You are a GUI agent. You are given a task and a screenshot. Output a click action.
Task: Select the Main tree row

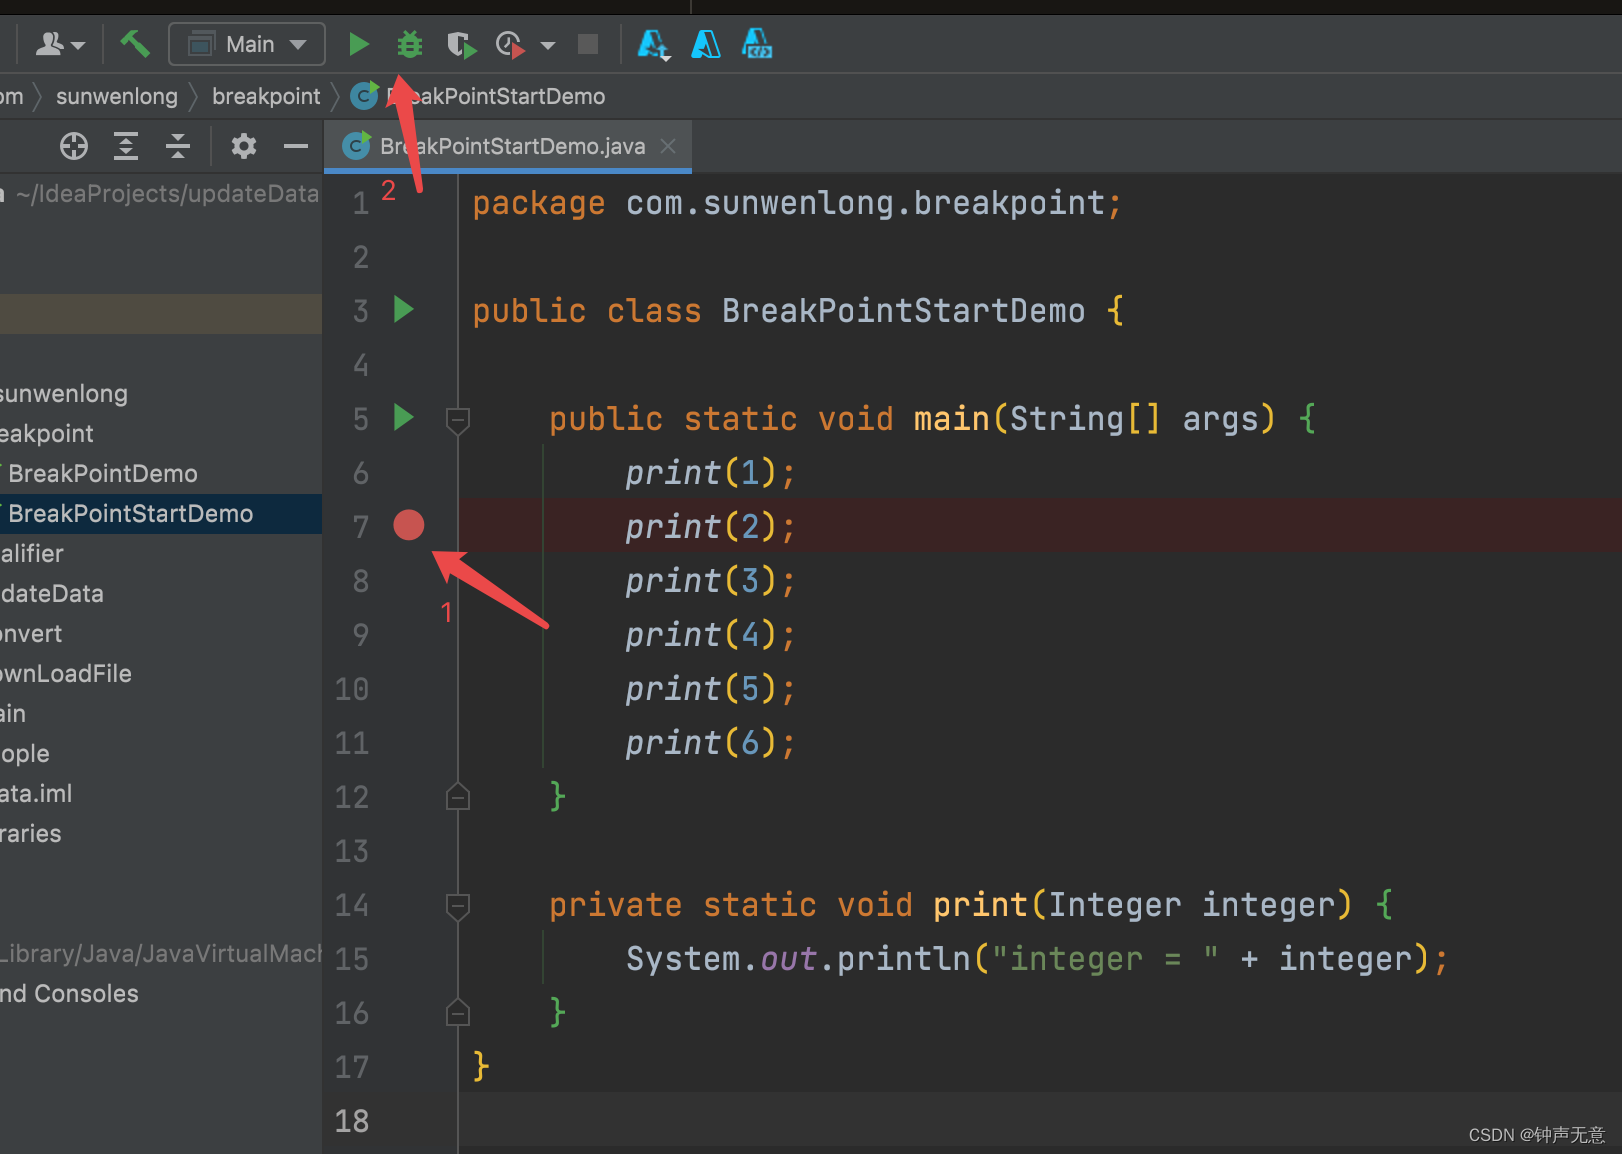161,713
